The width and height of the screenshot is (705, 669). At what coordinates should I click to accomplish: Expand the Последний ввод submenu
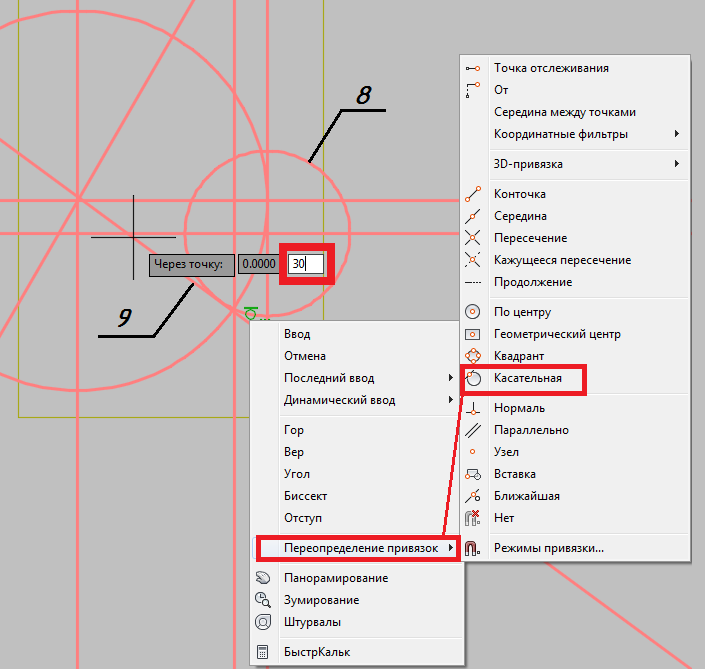coord(450,378)
